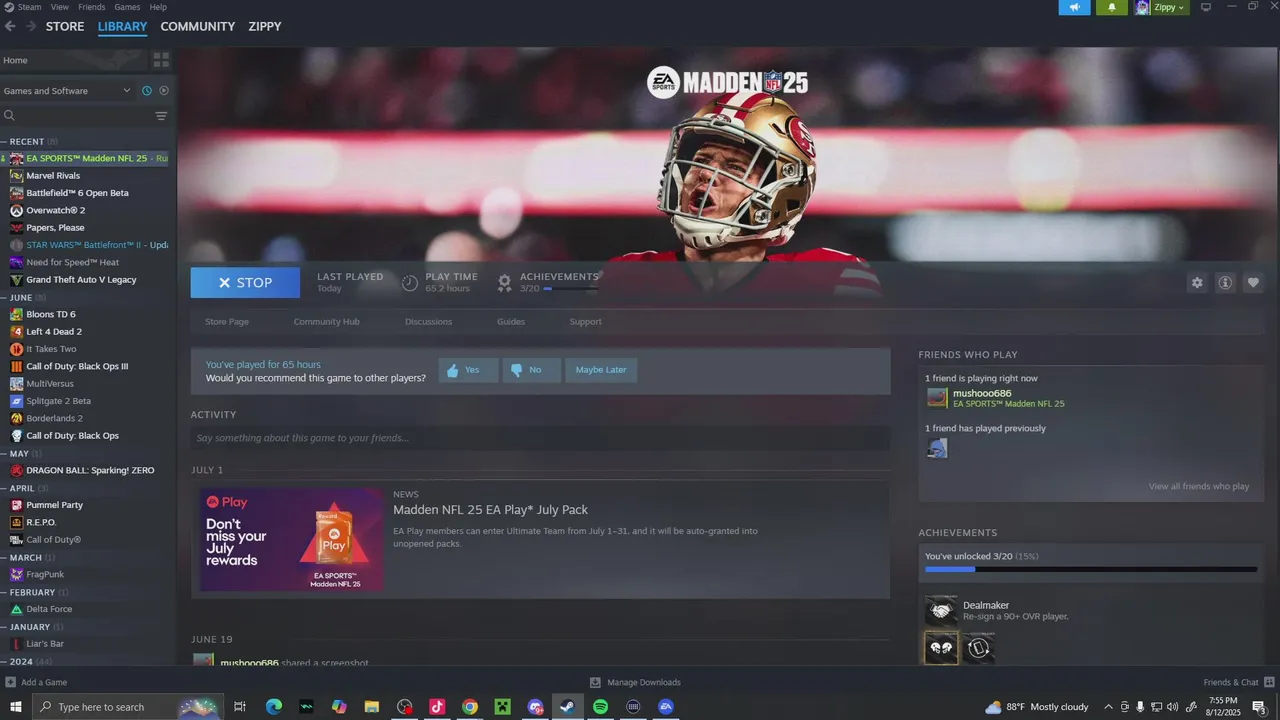Choose Maybe Later for recommendation
This screenshot has width=1280, height=720.
(x=601, y=370)
